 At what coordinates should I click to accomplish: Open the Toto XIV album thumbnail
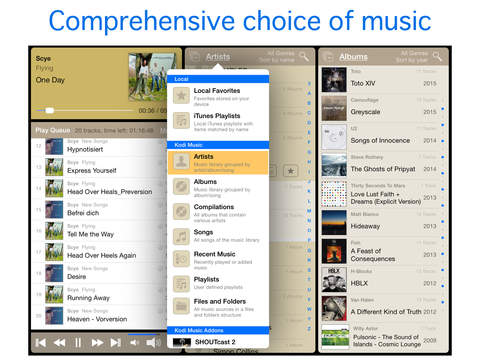tap(334, 80)
